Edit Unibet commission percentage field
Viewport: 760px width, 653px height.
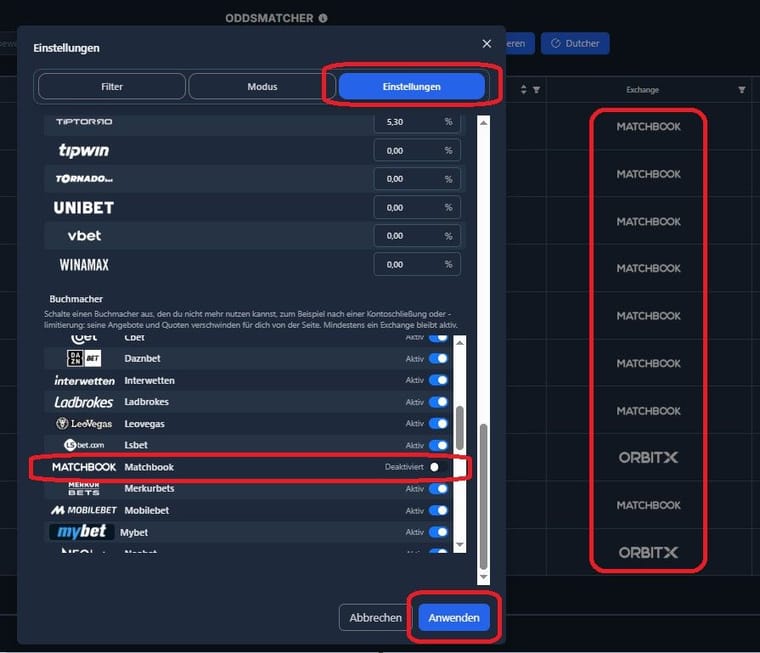(417, 207)
